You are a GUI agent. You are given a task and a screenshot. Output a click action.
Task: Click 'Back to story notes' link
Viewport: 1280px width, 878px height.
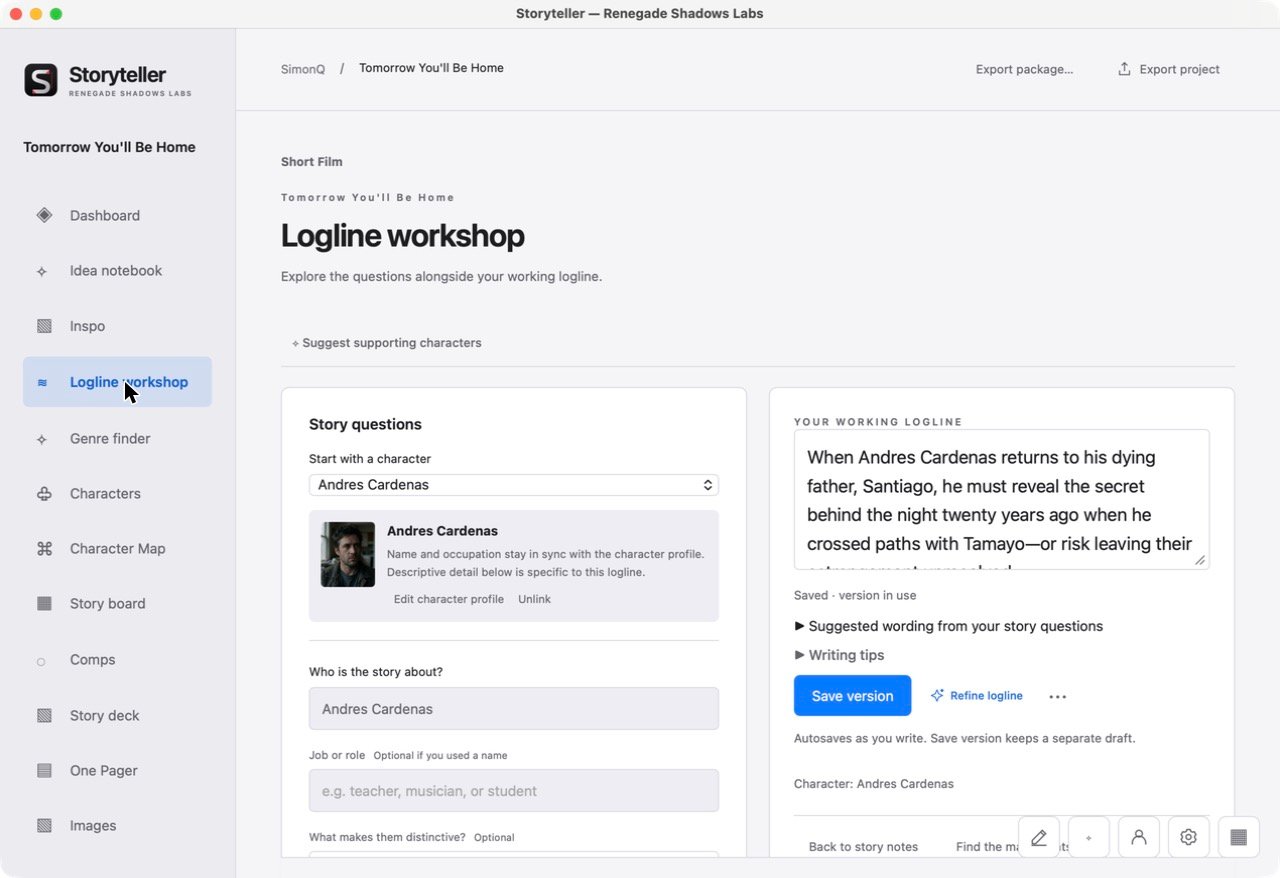point(863,847)
